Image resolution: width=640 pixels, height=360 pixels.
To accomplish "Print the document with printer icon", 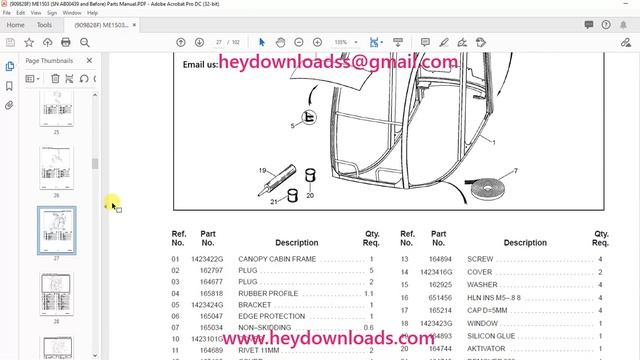I will [66, 42].
